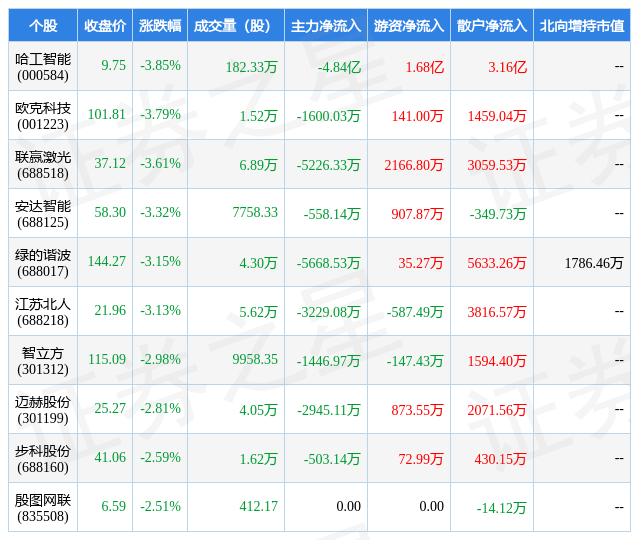Click retail inflow 430.15万

[x=500, y=459]
